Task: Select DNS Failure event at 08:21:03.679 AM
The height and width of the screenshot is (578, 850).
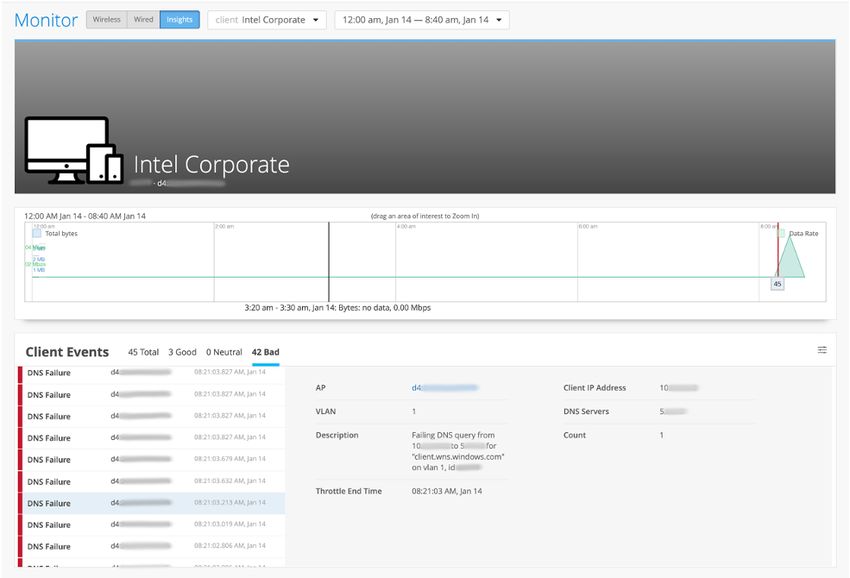Action: pyautogui.click(x=154, y=459)
